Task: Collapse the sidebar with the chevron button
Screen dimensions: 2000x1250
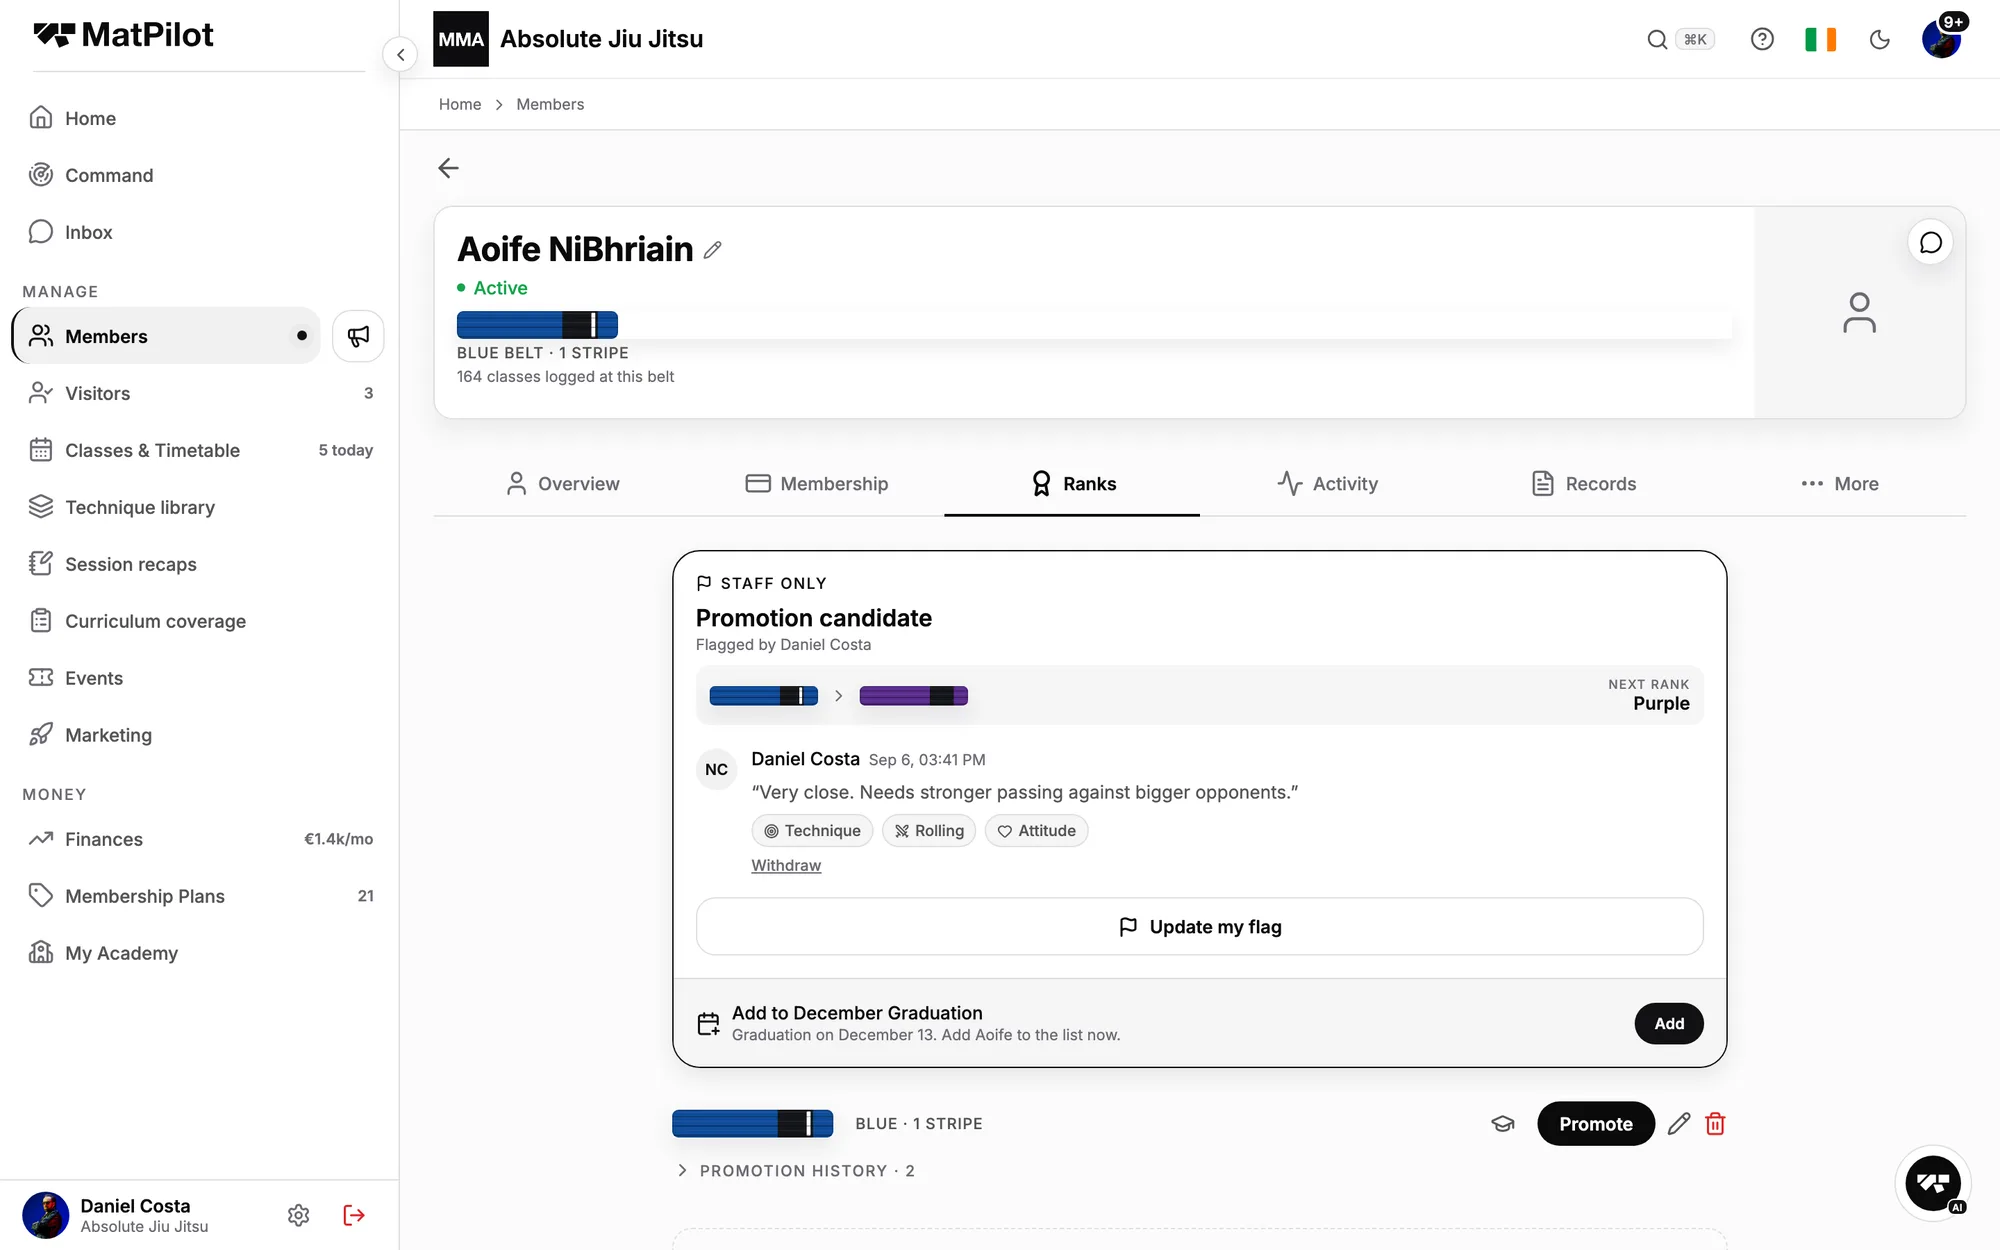Action: tap(400, 54)
